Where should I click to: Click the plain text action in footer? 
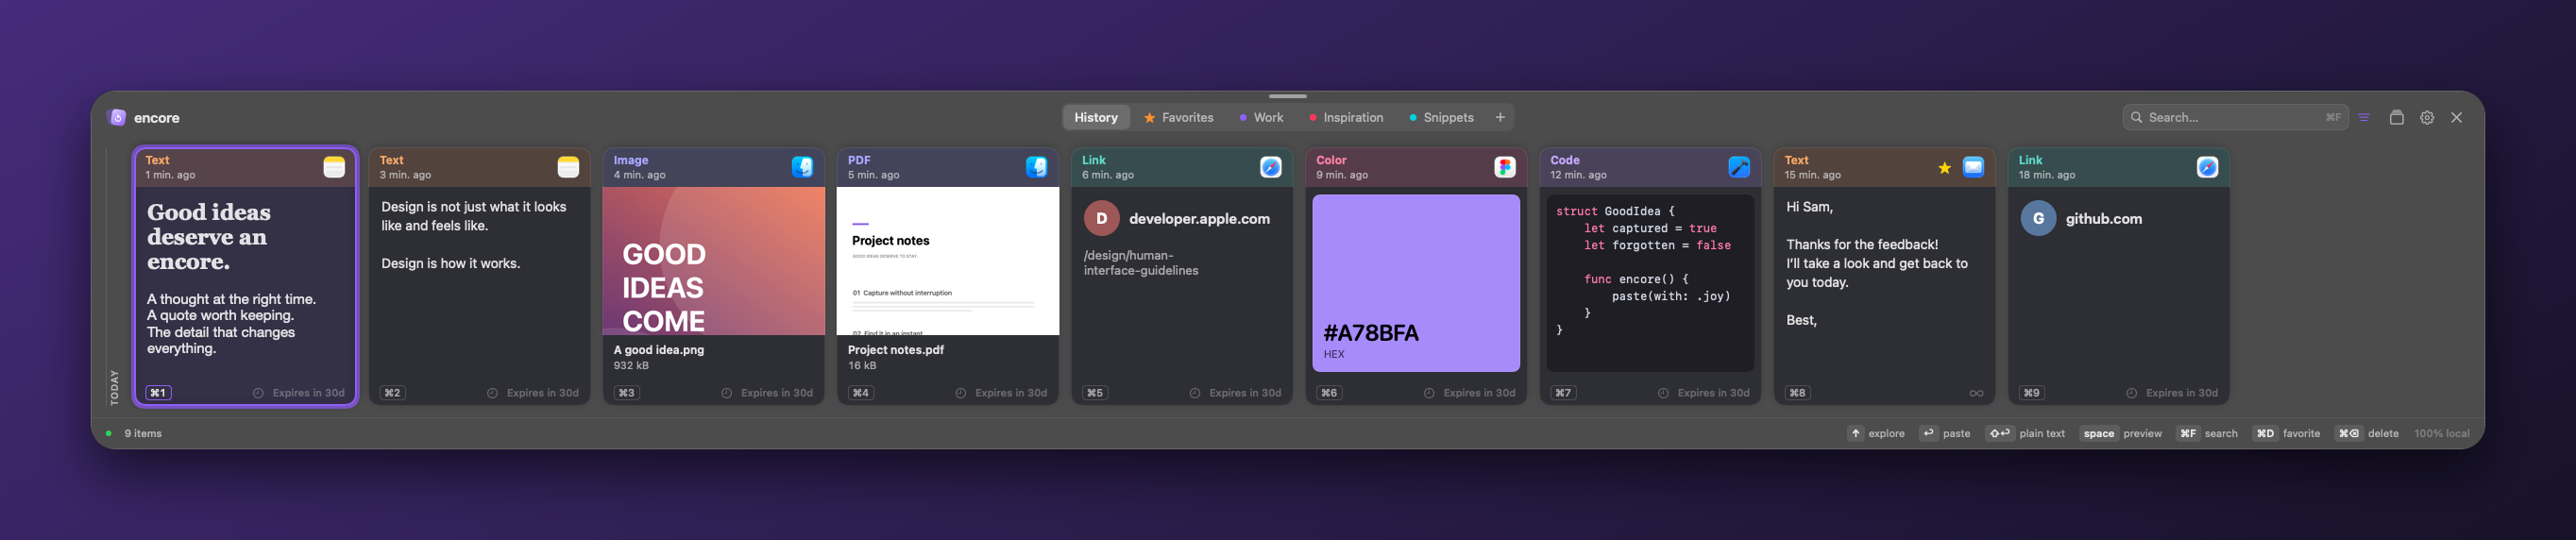[2025, 433]
